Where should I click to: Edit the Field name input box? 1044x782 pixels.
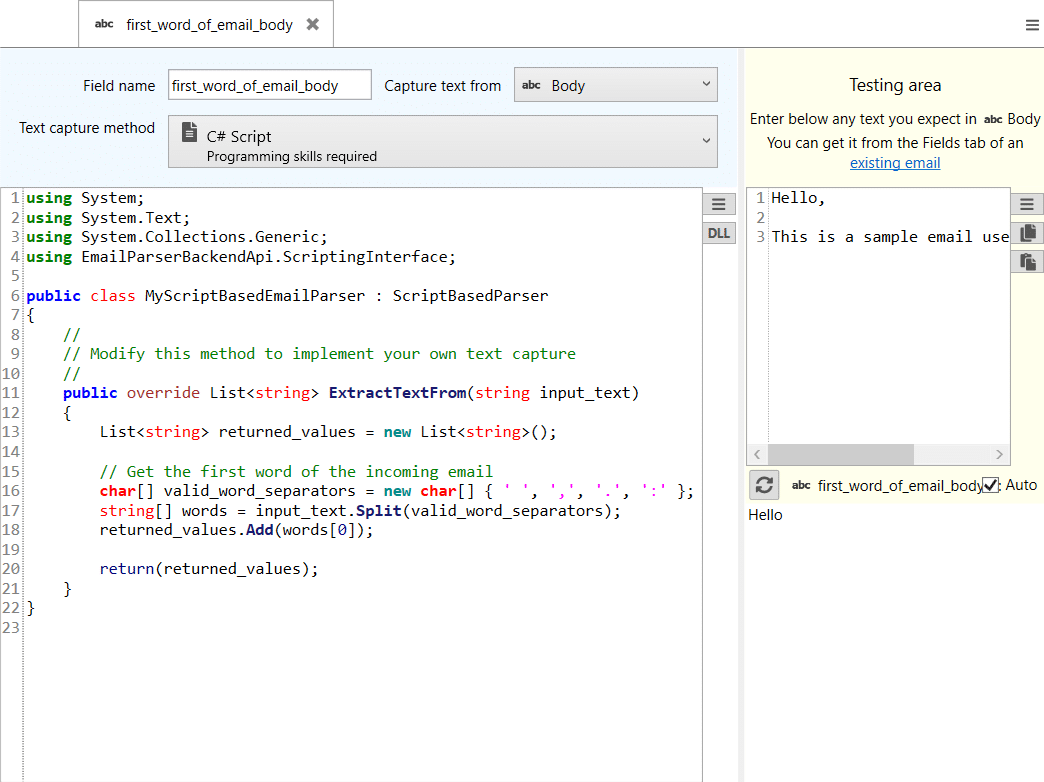(x=270, y=85)
